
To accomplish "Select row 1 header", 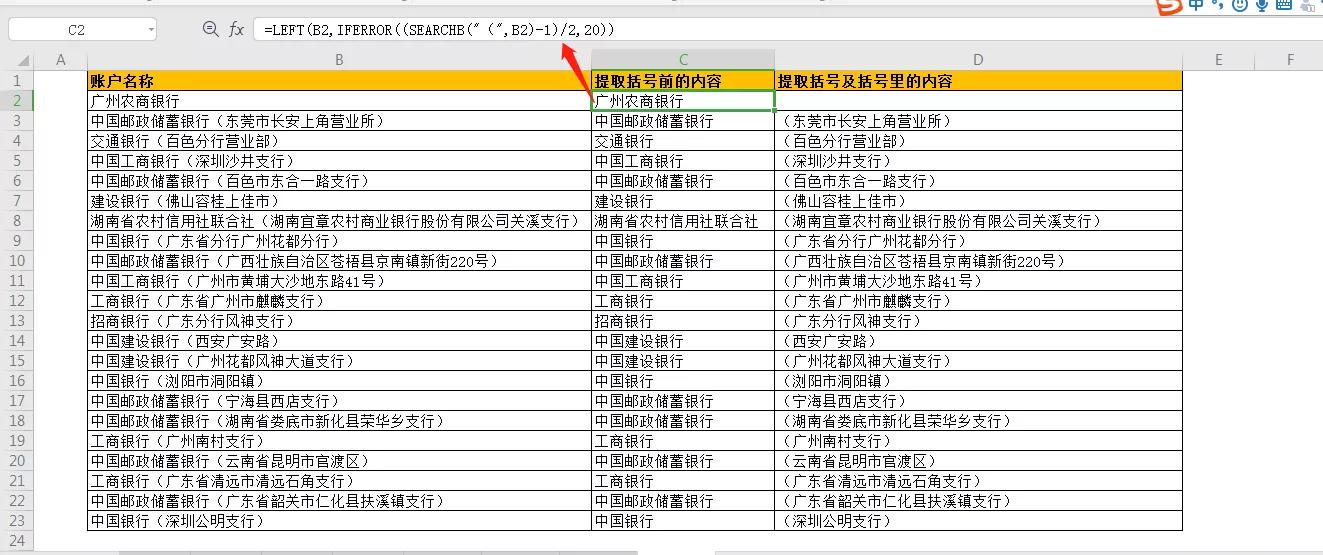I will [17, 81].
